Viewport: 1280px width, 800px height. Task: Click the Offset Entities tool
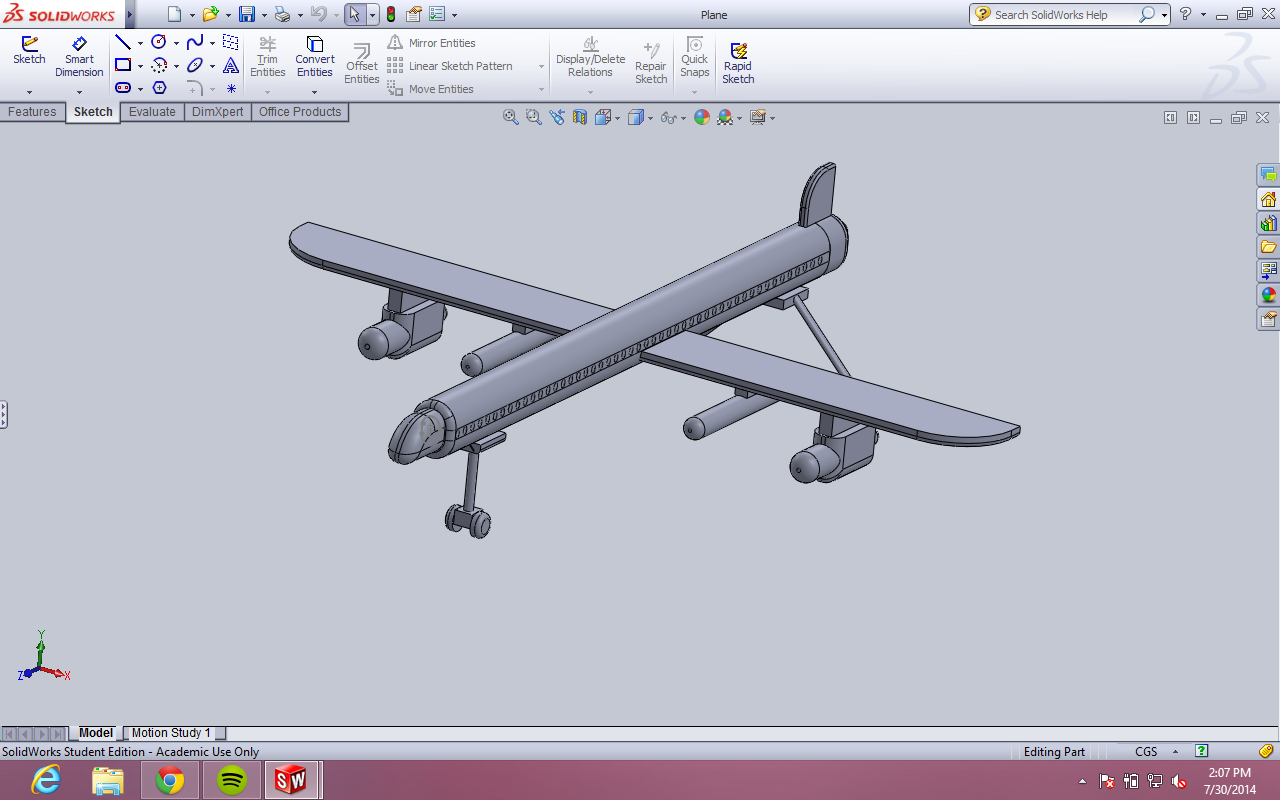point(362,64)
